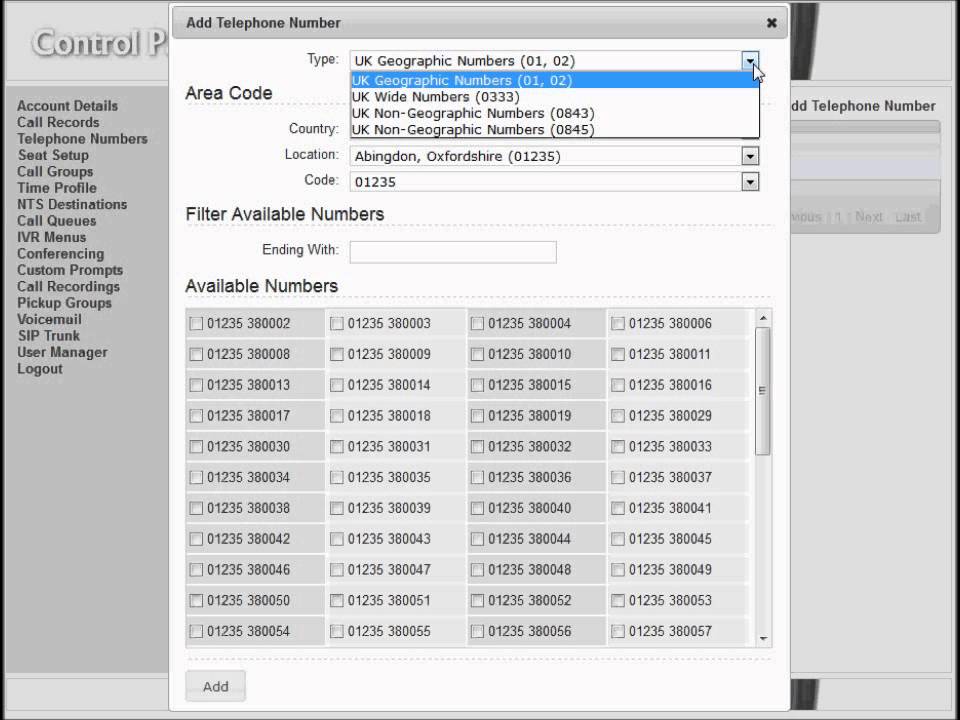
Task: Tick checkbox for 01235 380003
Action: [337, 324]
